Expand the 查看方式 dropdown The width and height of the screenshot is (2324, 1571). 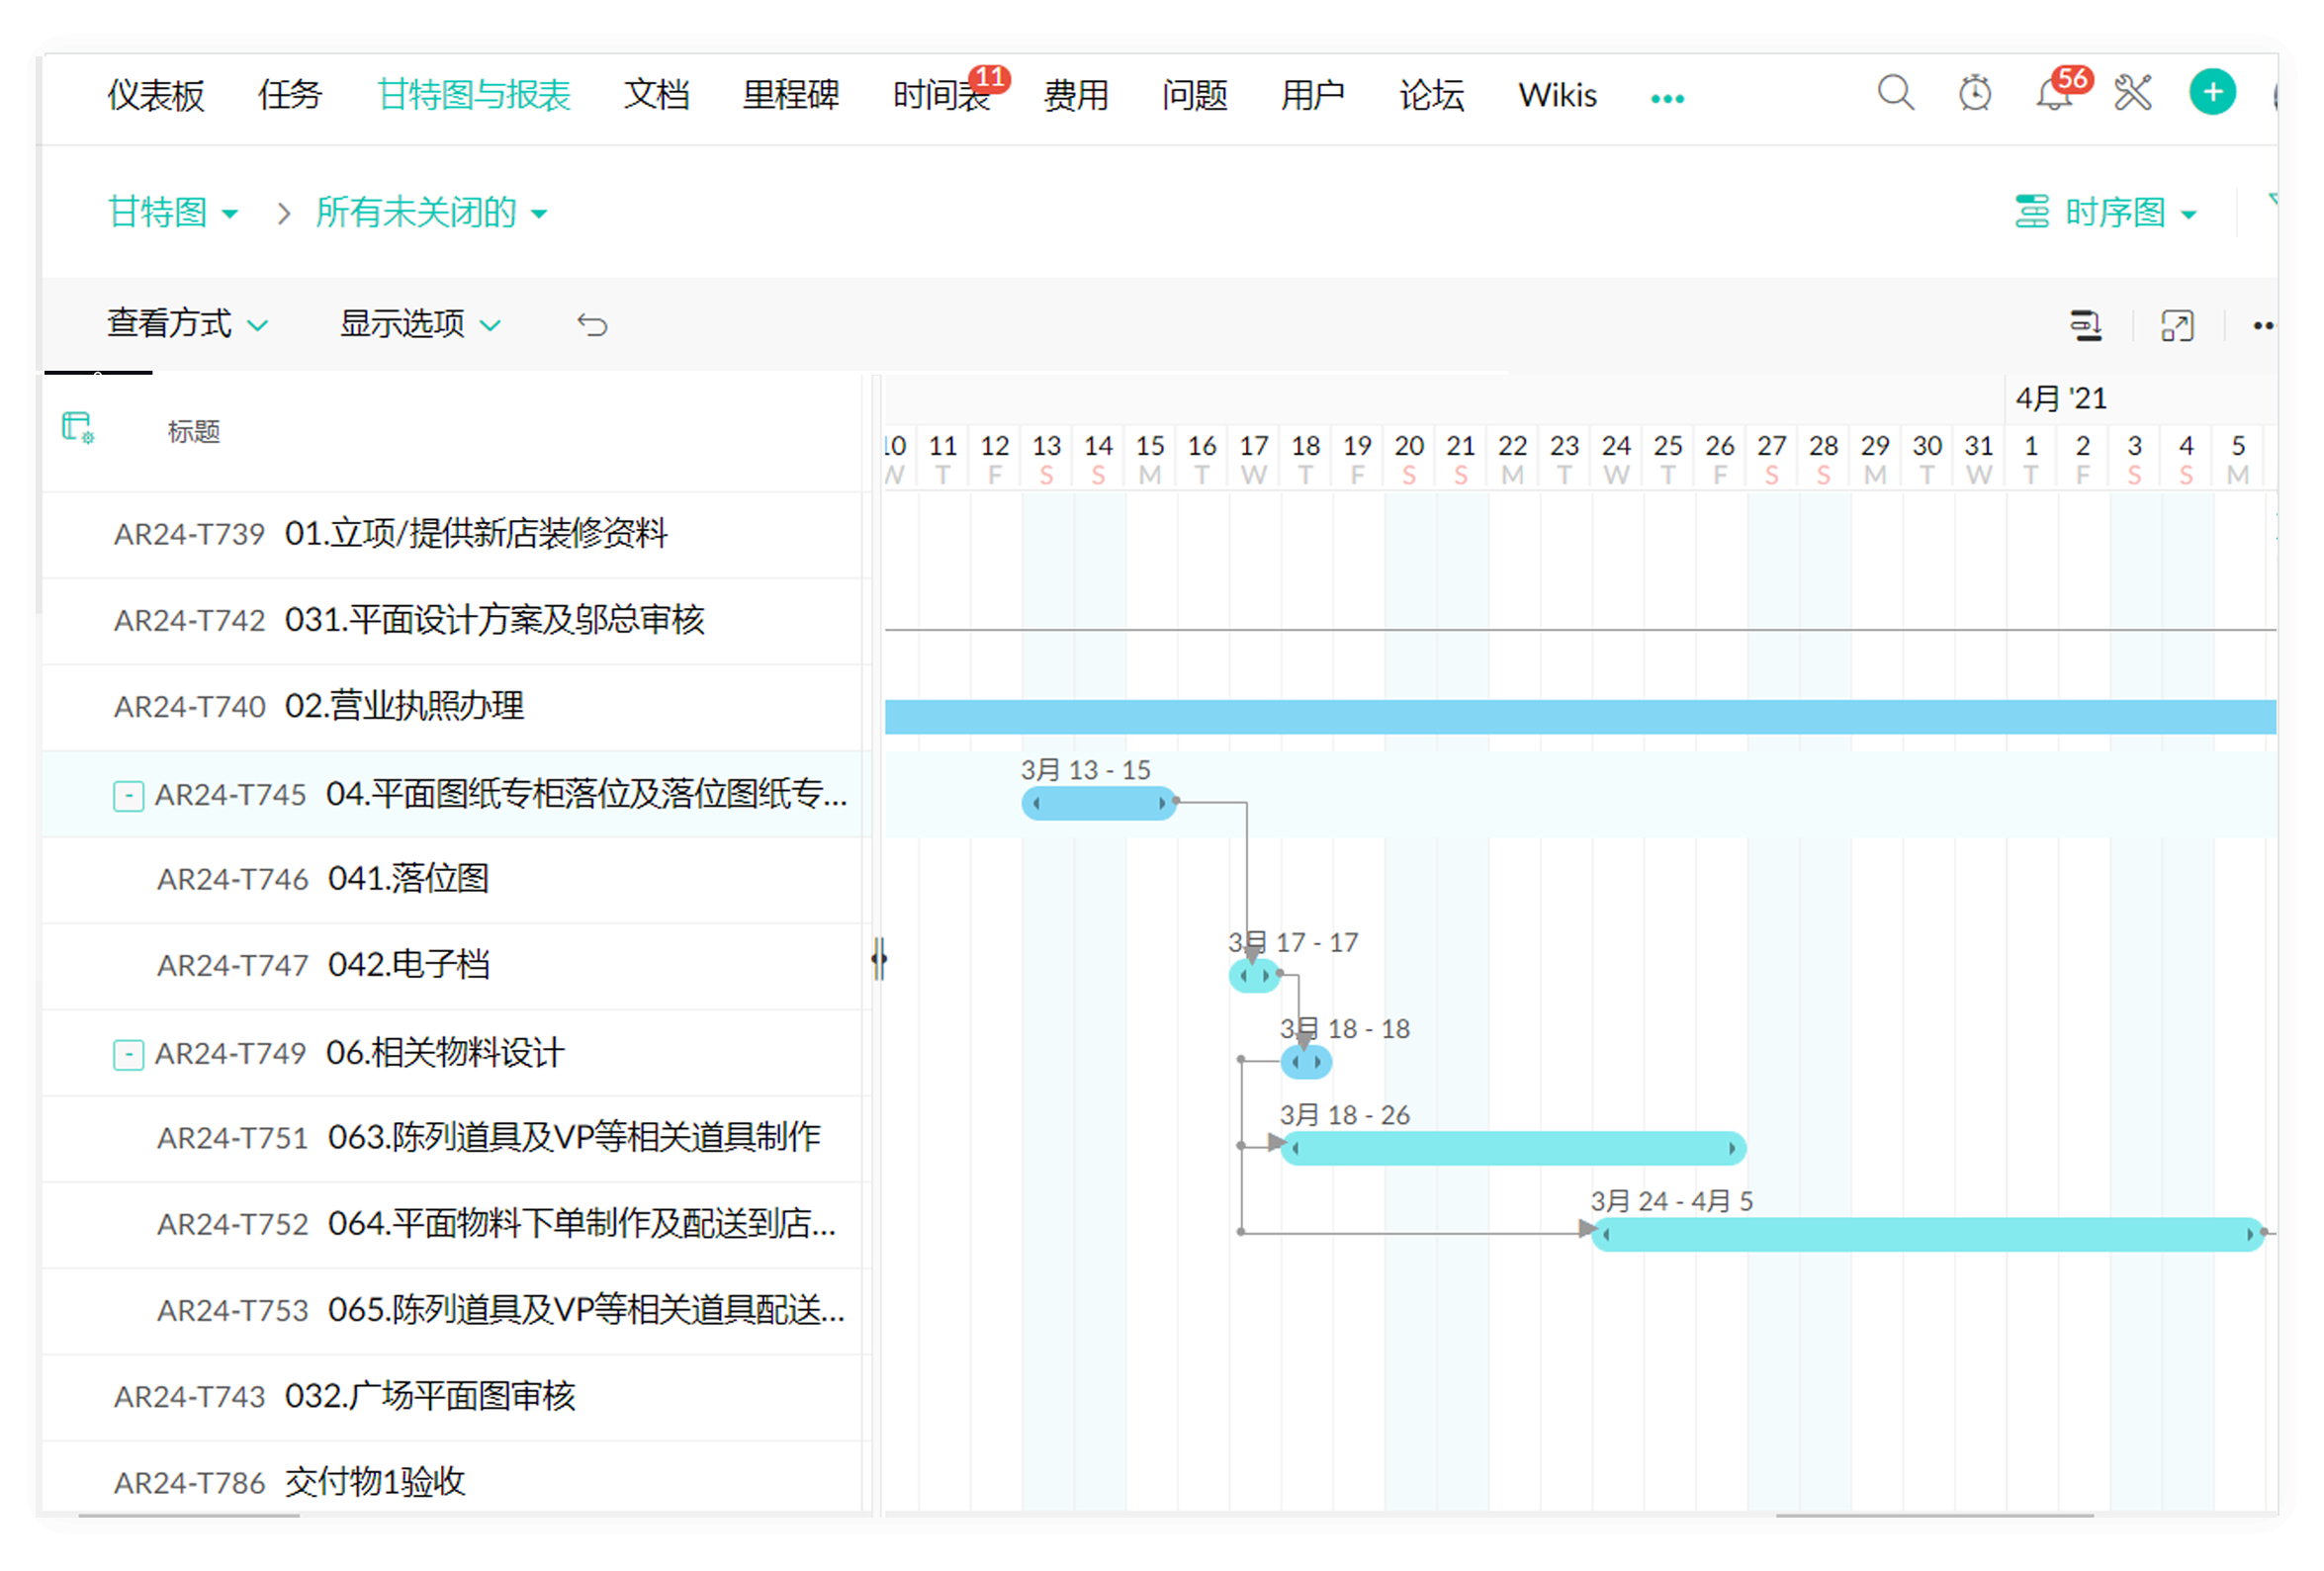point(187,324)
